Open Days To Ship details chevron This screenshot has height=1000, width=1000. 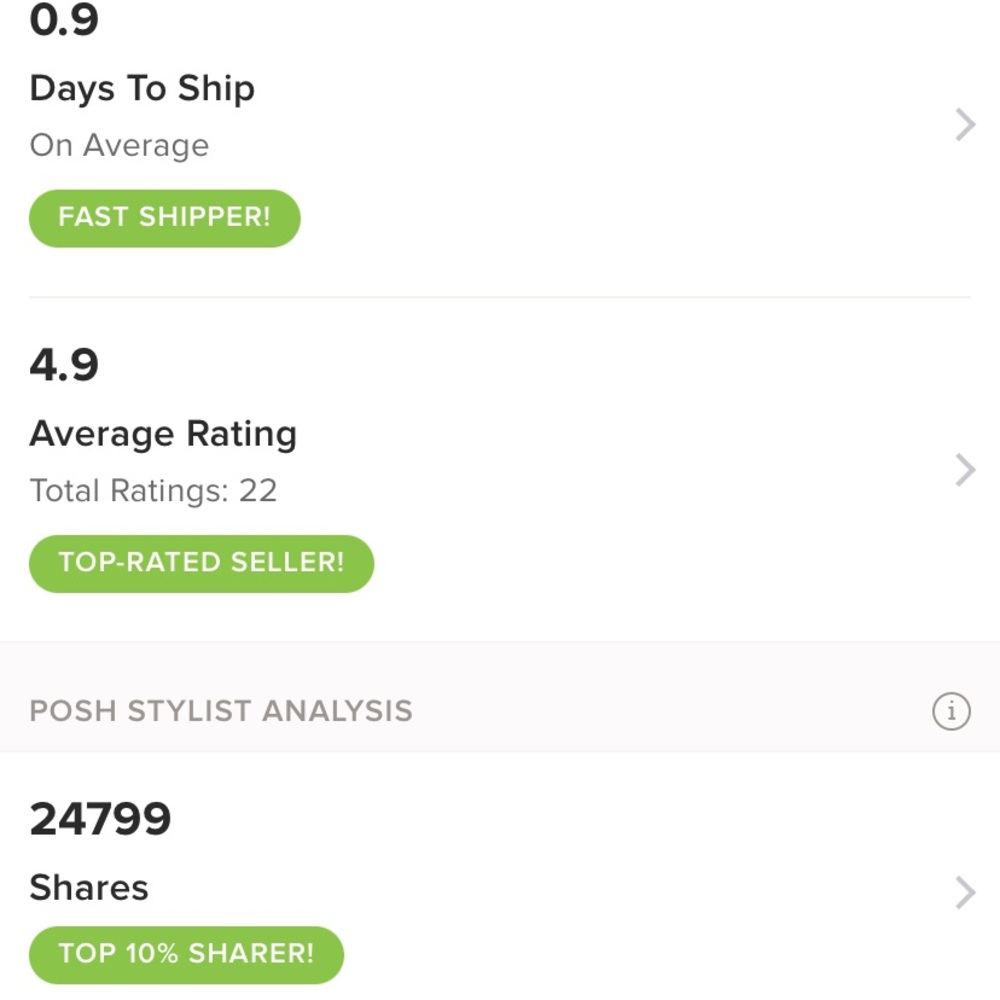pos(964,125)
